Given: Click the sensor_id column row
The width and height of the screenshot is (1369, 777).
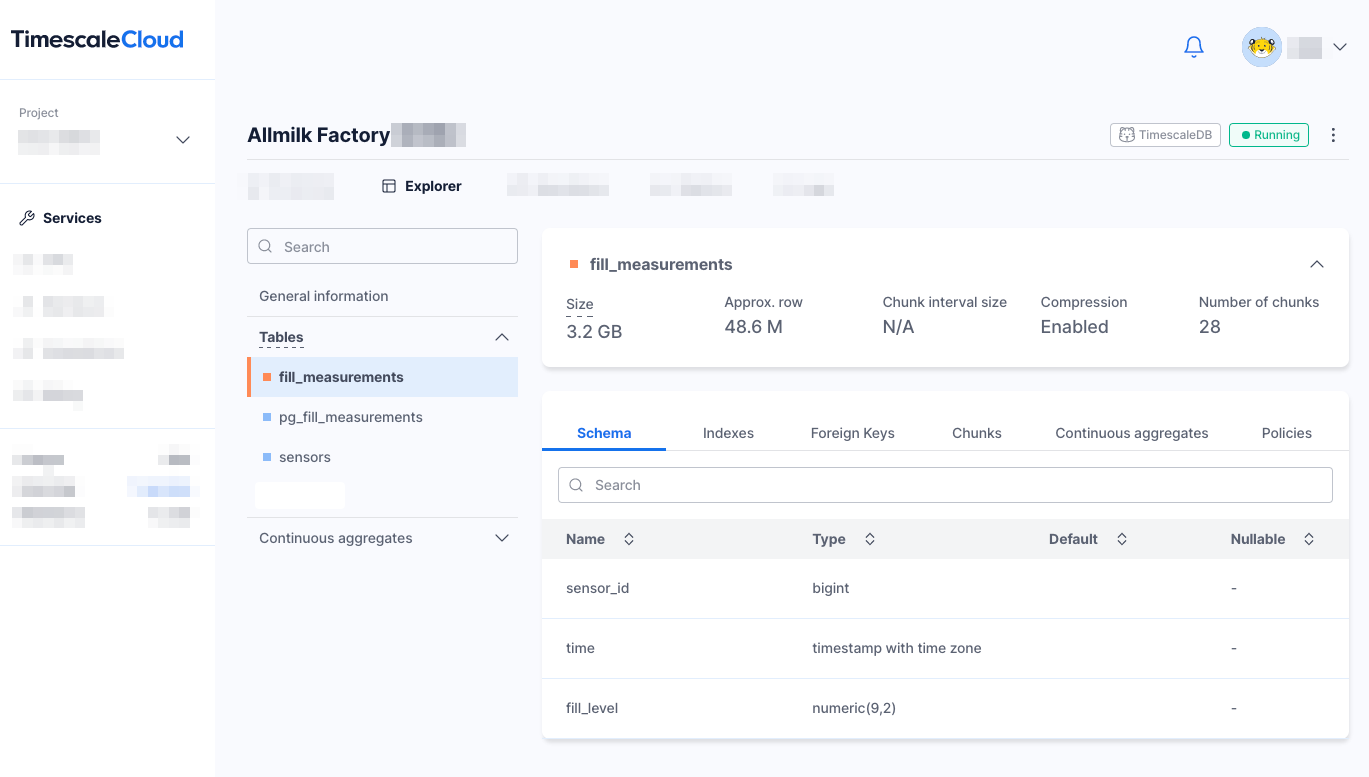Looking at the screenshot, I should pos(945,588).
